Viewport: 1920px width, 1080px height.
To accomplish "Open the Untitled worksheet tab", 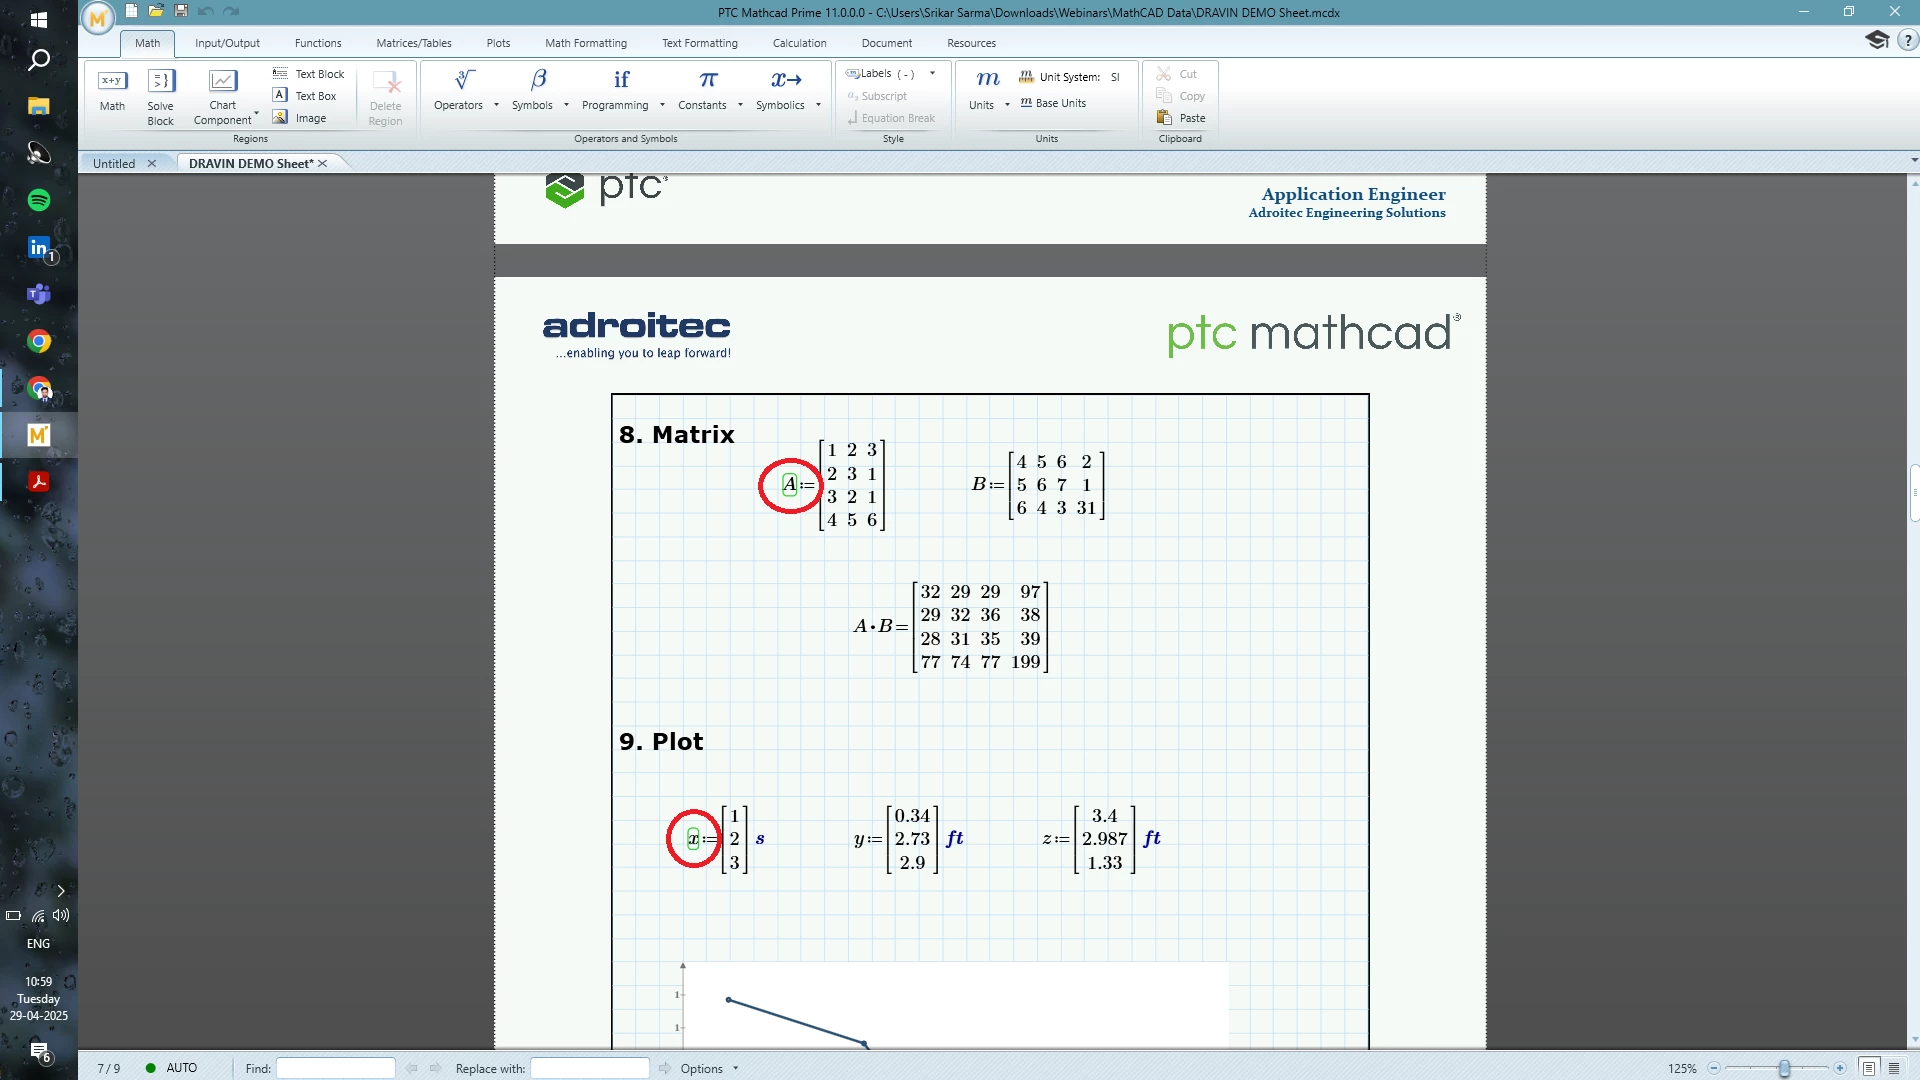I will click(x=114, y=163).
